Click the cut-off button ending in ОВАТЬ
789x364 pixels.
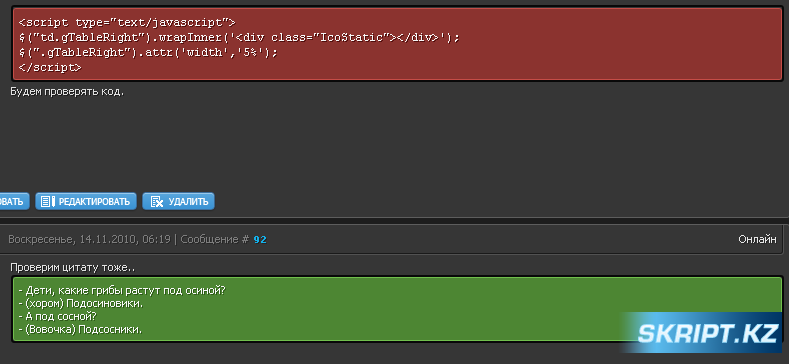click(x=15, y=201)
